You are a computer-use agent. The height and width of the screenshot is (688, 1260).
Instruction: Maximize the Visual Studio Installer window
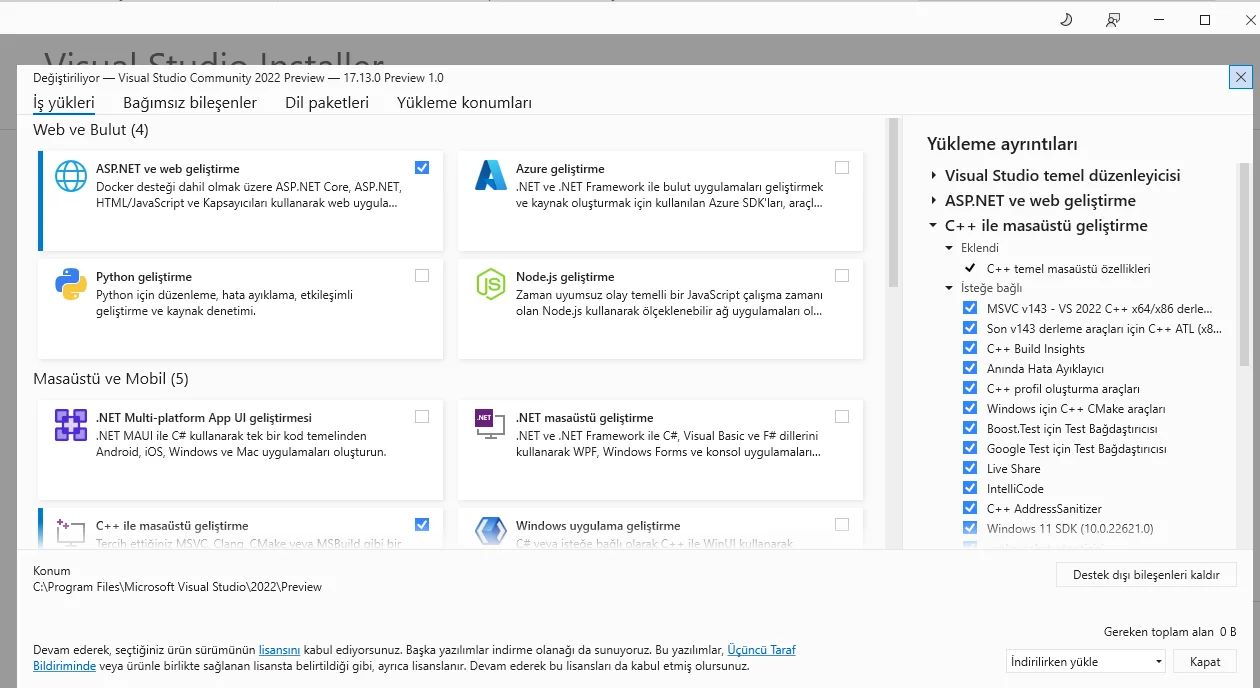[1205, 20]
